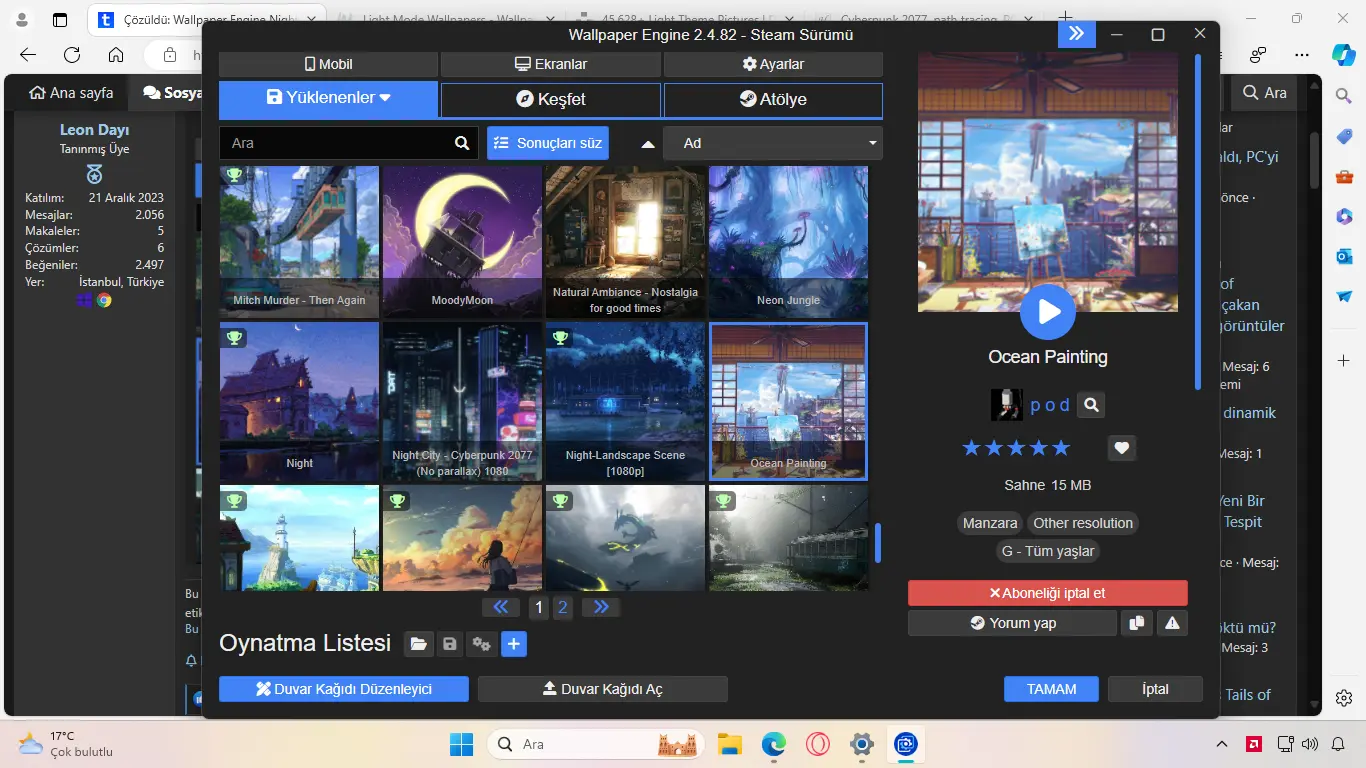The width and height of the screenshot is (1366, 768).
Task: Select Natural Ambiance - Nostalgia wallpaper
Action: coord(625,242)
